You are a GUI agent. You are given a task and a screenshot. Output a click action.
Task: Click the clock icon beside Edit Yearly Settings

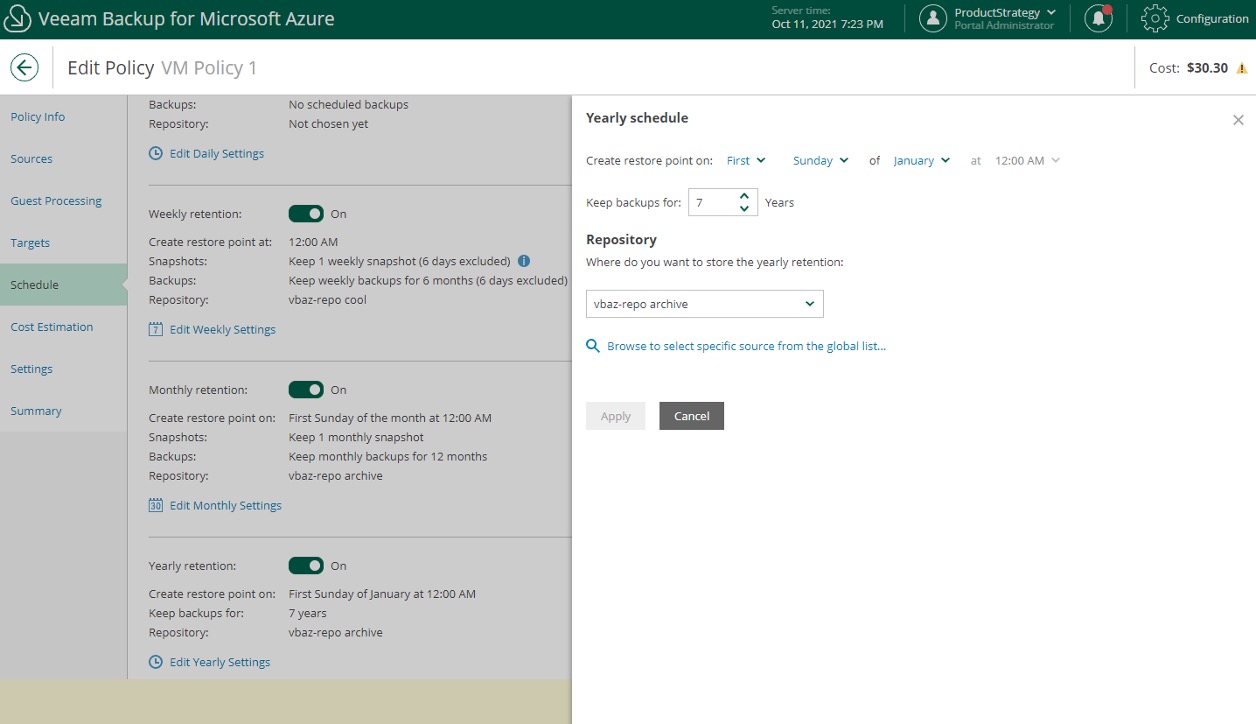(x=155, y=661)
